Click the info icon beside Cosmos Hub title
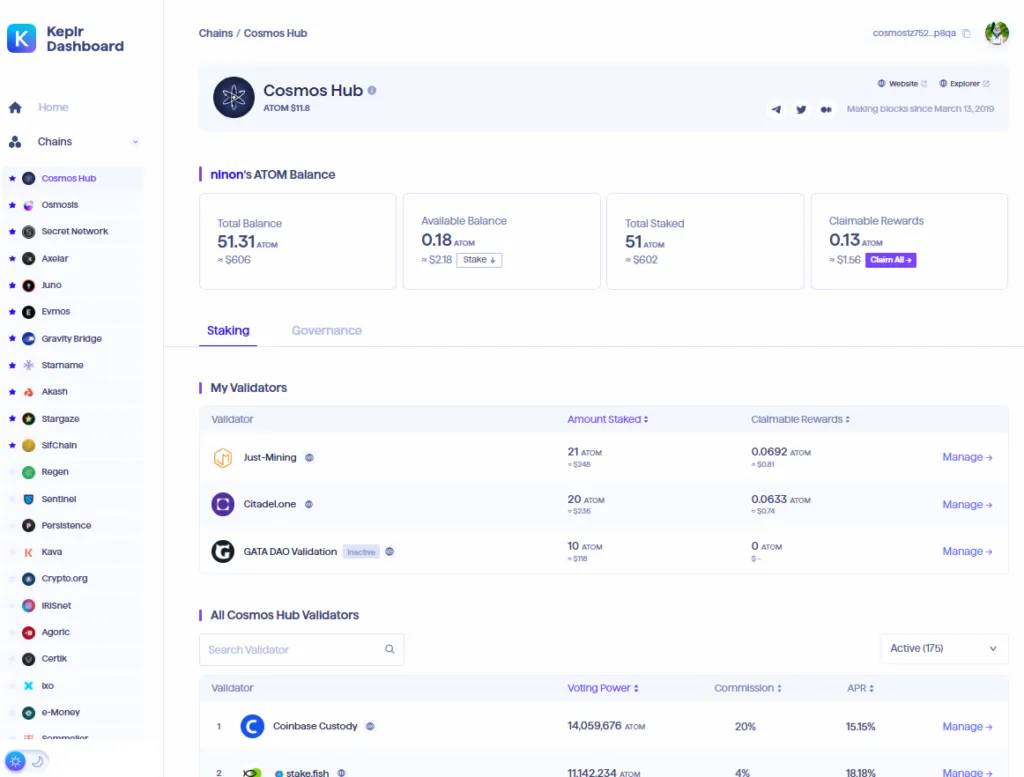 click(x=372, y=91)
